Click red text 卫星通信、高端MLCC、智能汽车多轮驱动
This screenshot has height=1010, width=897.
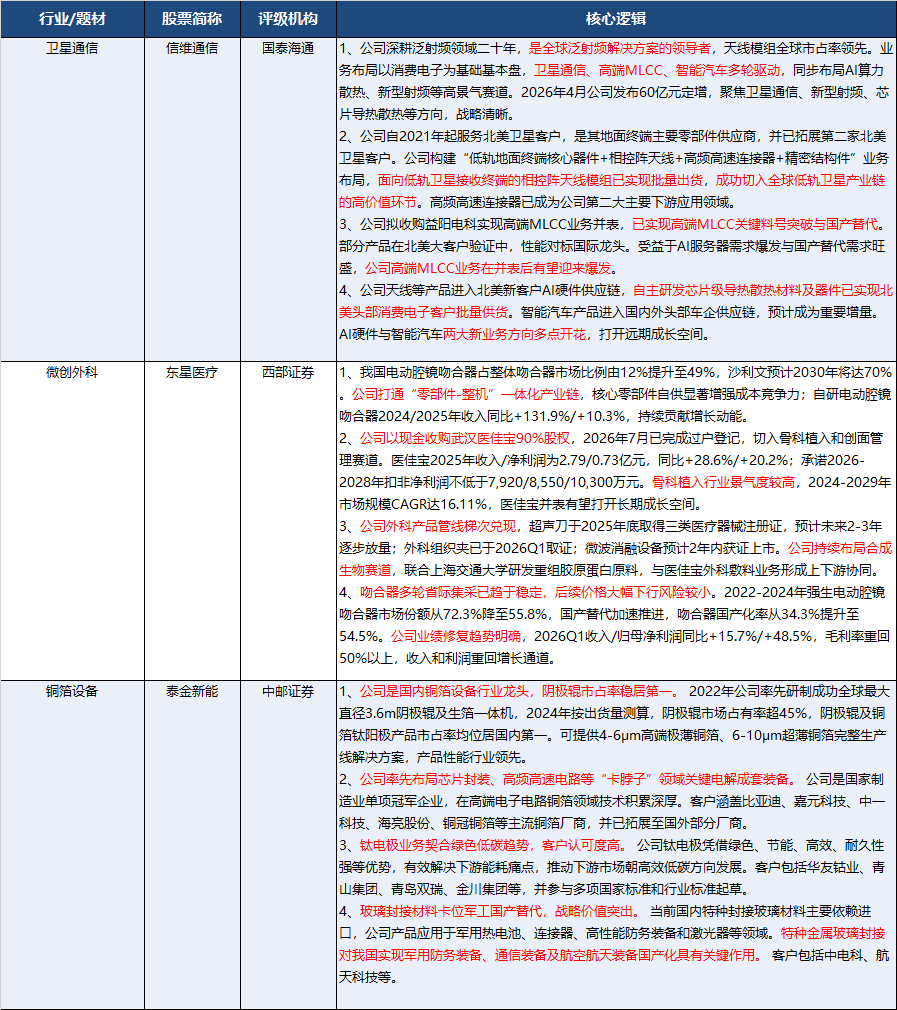[657, 70]
